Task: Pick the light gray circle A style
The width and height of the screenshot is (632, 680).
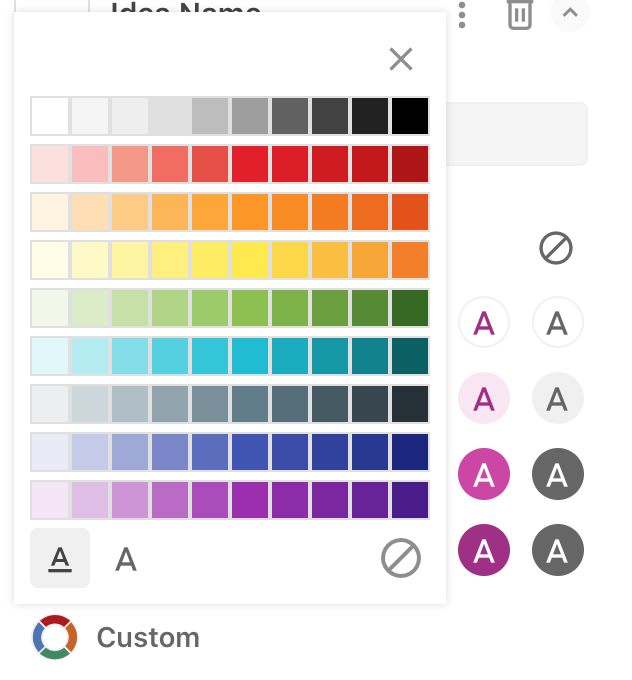Action: tap(557, 399)
